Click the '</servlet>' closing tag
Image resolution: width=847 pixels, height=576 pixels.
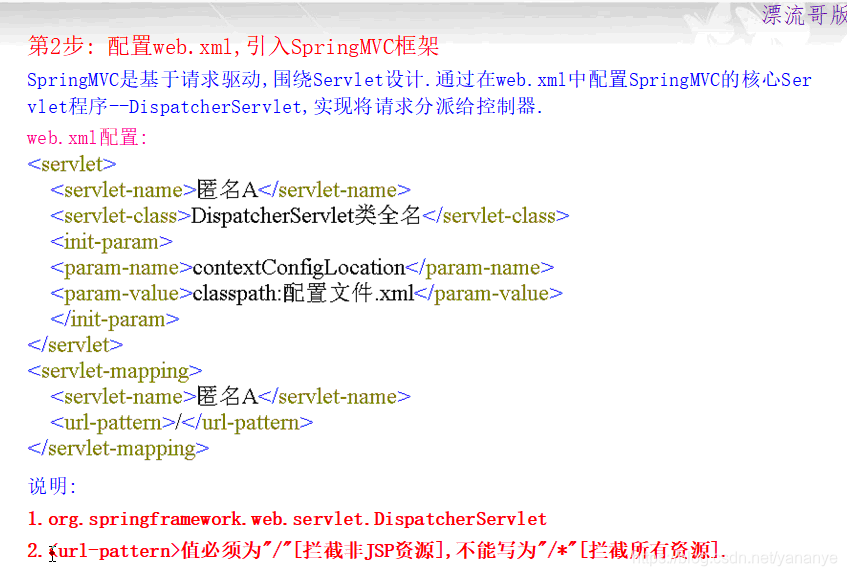pyautogui.click(x=75, y=345)
